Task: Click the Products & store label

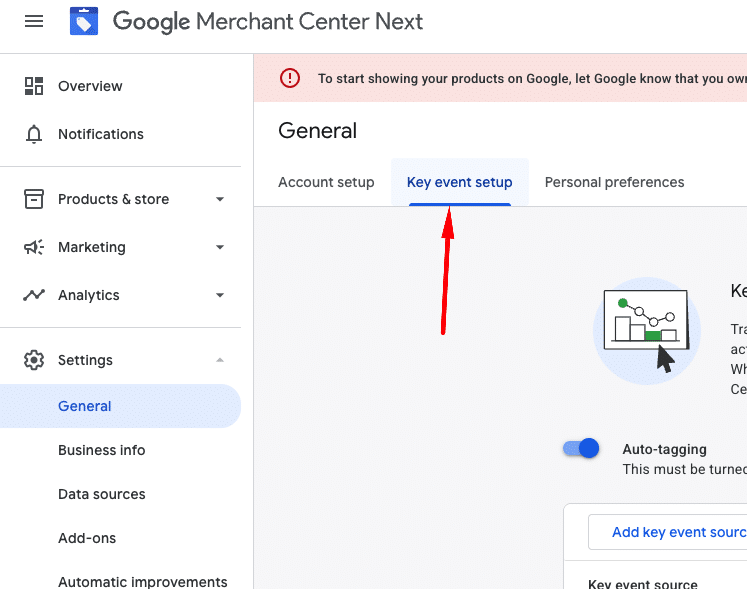Action: [113, 199]
